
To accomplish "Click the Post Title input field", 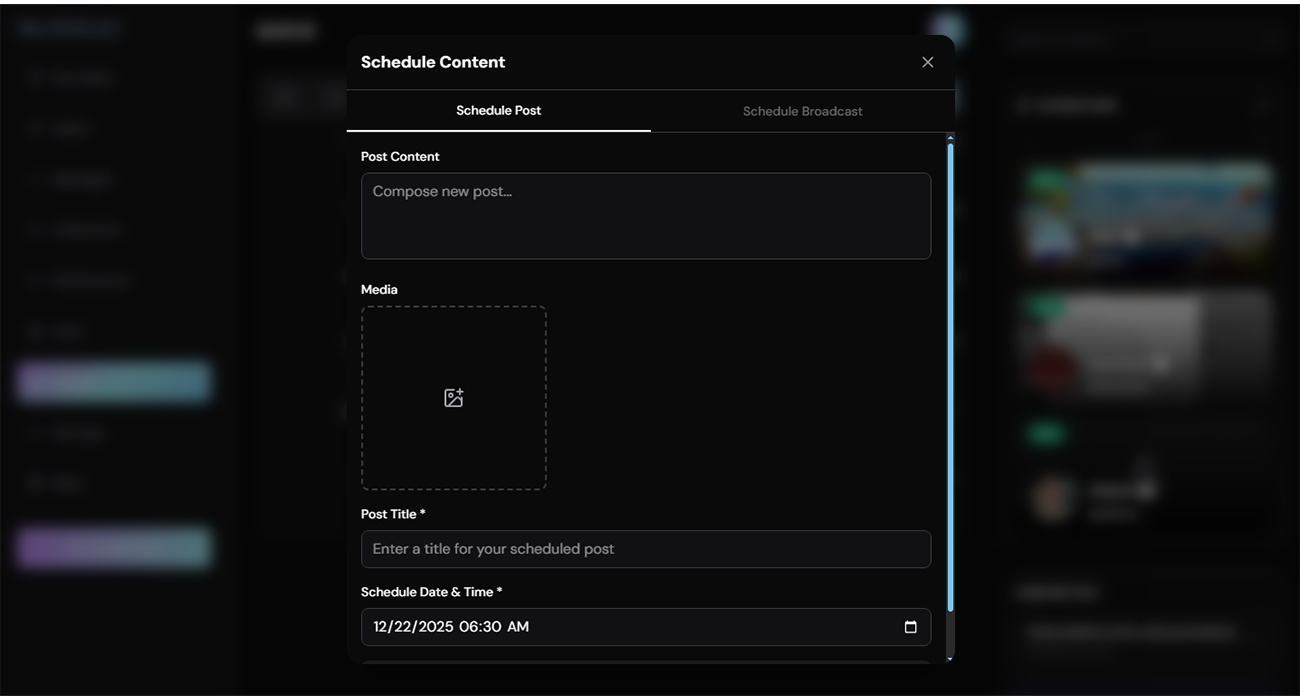I will [x=645, y=549].
